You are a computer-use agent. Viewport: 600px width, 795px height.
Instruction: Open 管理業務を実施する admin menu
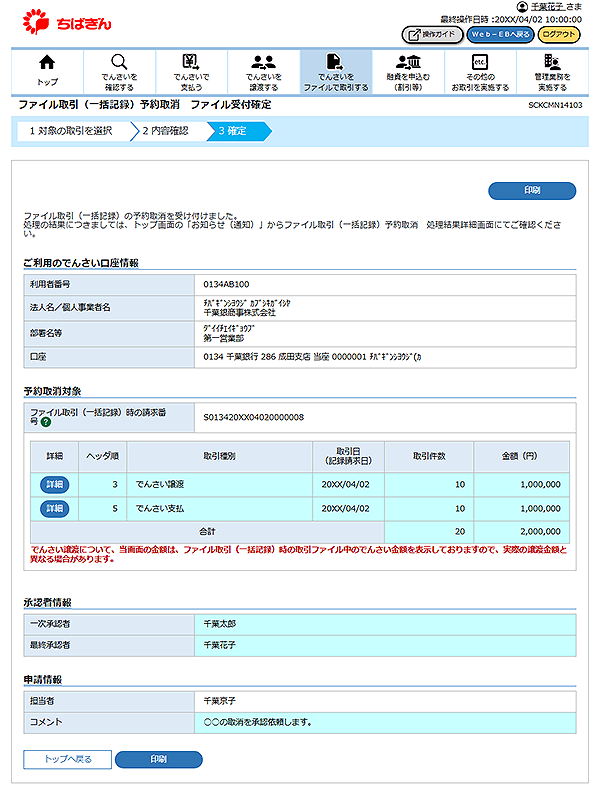[552, 71]
